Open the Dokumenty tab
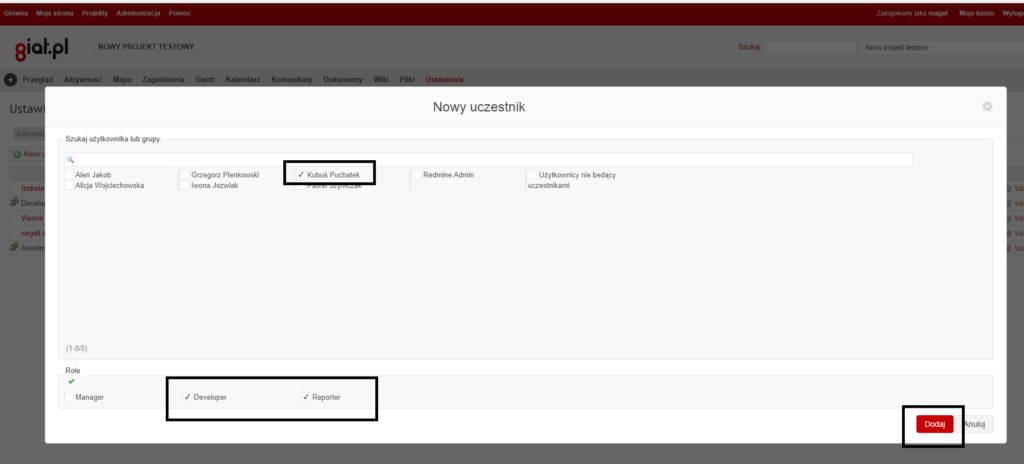This screenshot has height=464, width=1024. 343,80
